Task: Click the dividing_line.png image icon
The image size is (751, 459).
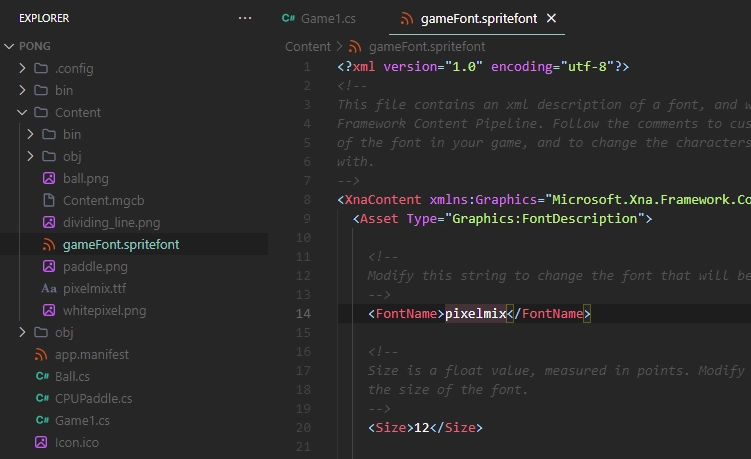Action: coord(49,222)
